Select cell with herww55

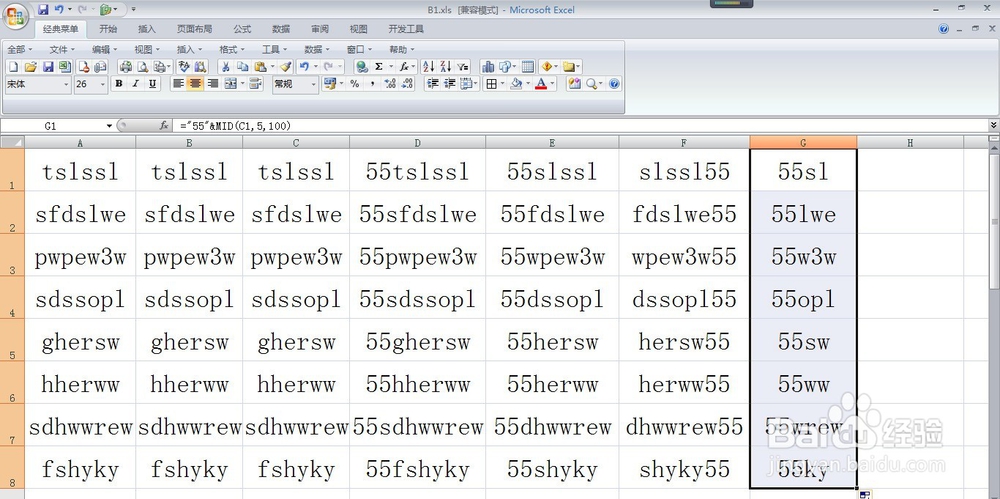684,383
